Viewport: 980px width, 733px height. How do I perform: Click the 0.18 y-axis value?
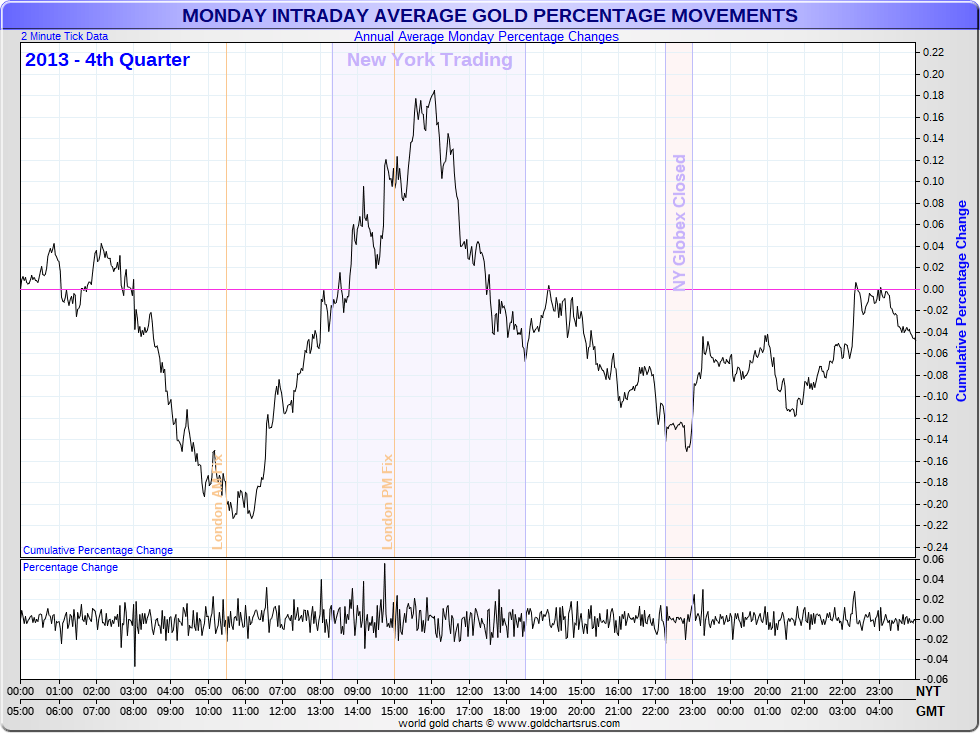[934, 95]
